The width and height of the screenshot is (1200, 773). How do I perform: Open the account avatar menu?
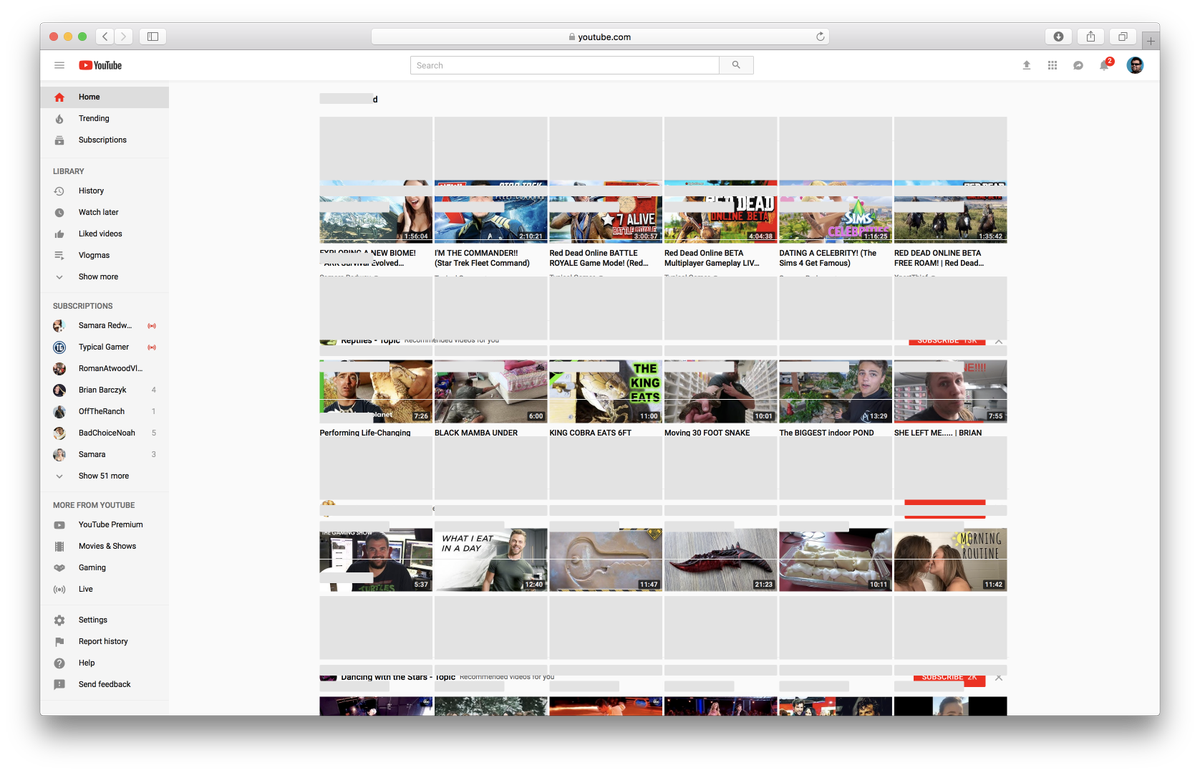tap(1135, 65)
